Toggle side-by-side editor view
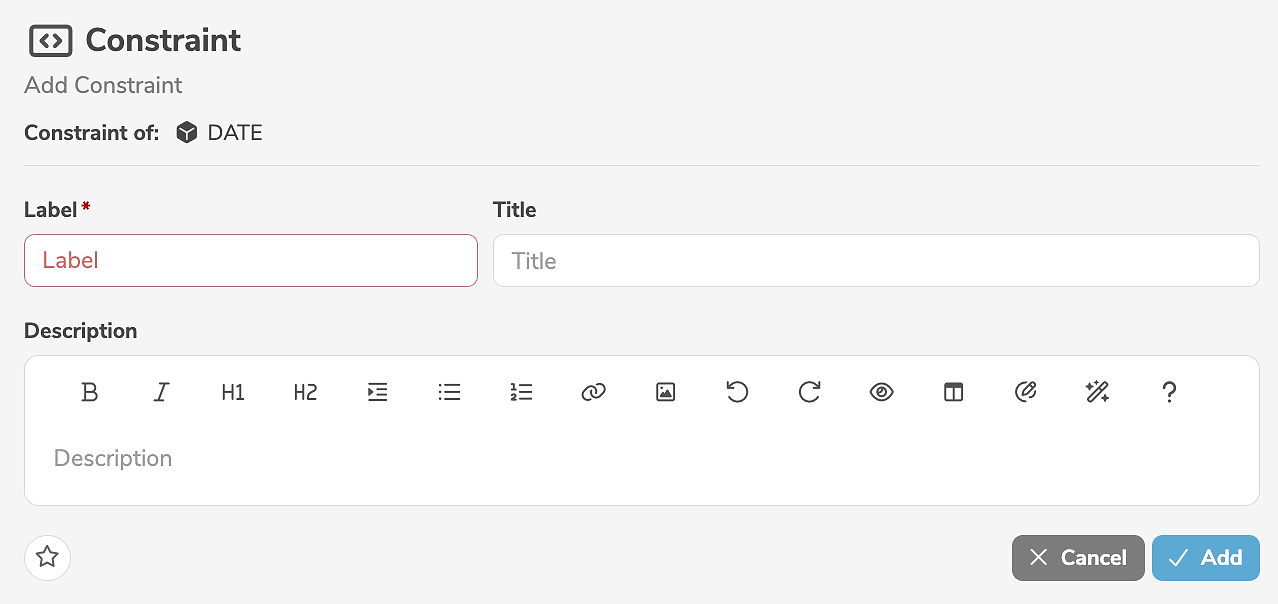The width and height of the screenshot is (1278, 604). click(x=953, y=393)
